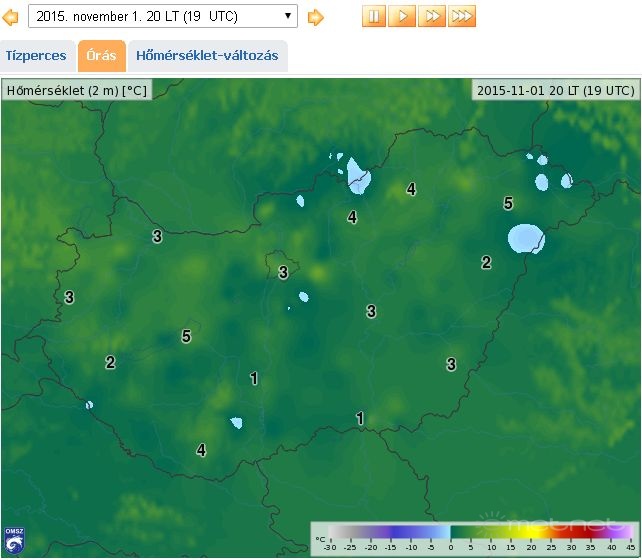Select the Órás tab
The height and width of the screenshot is (560, 642).
(101, 56)
